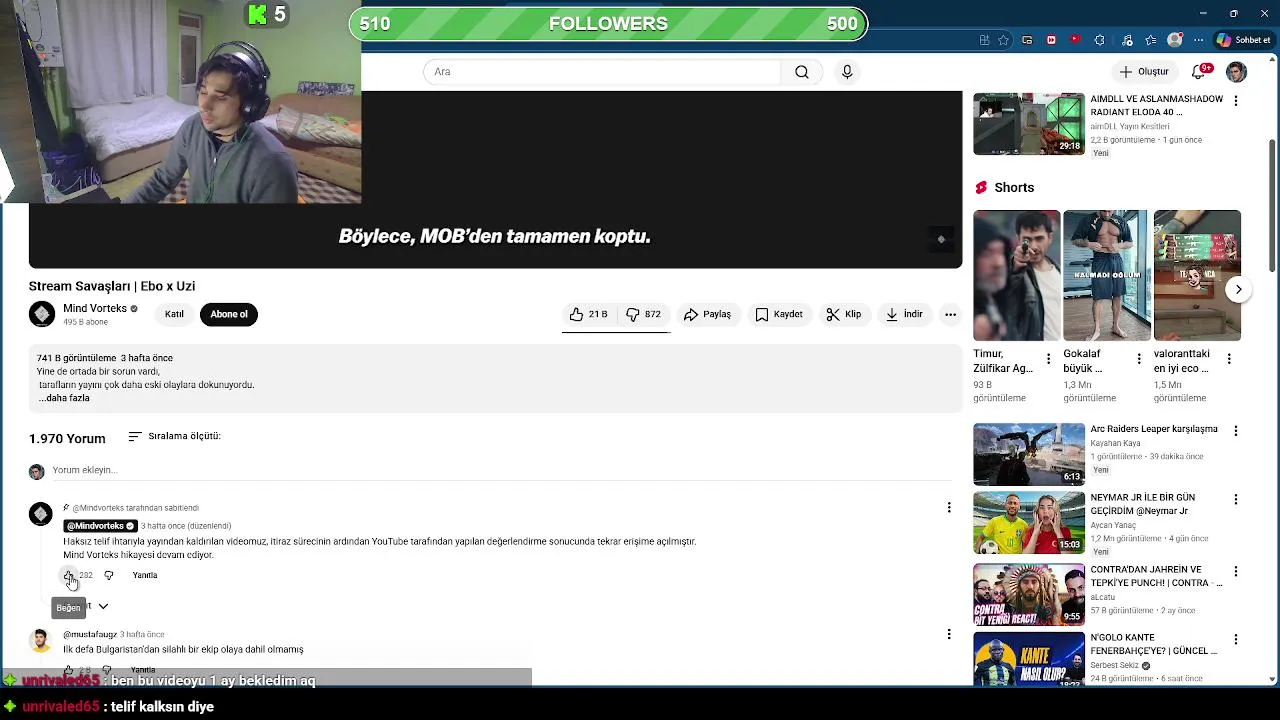Screen dimensions: 1280x720
Task: Click the Oluştur create button
Action: tap(1144, 72)
